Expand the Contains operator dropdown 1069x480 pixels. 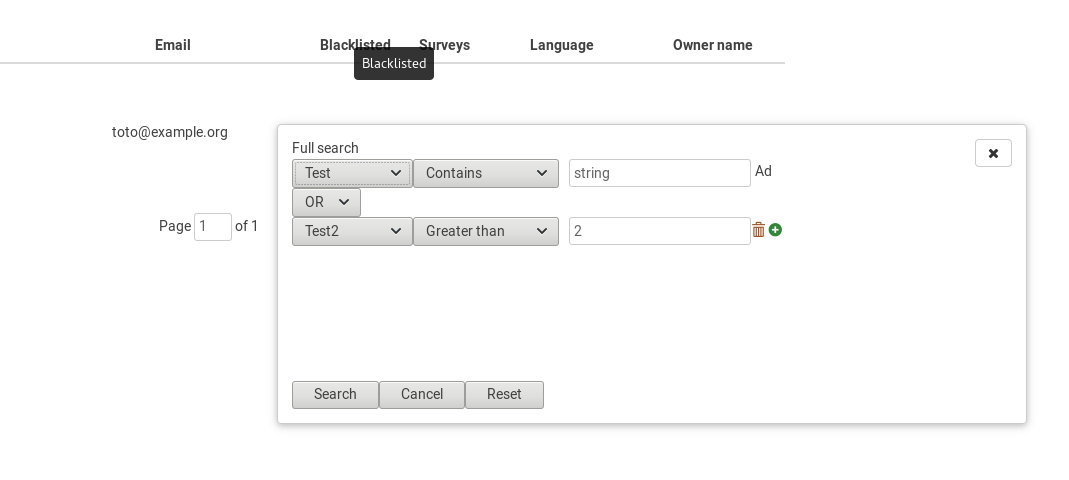(485, 173)
